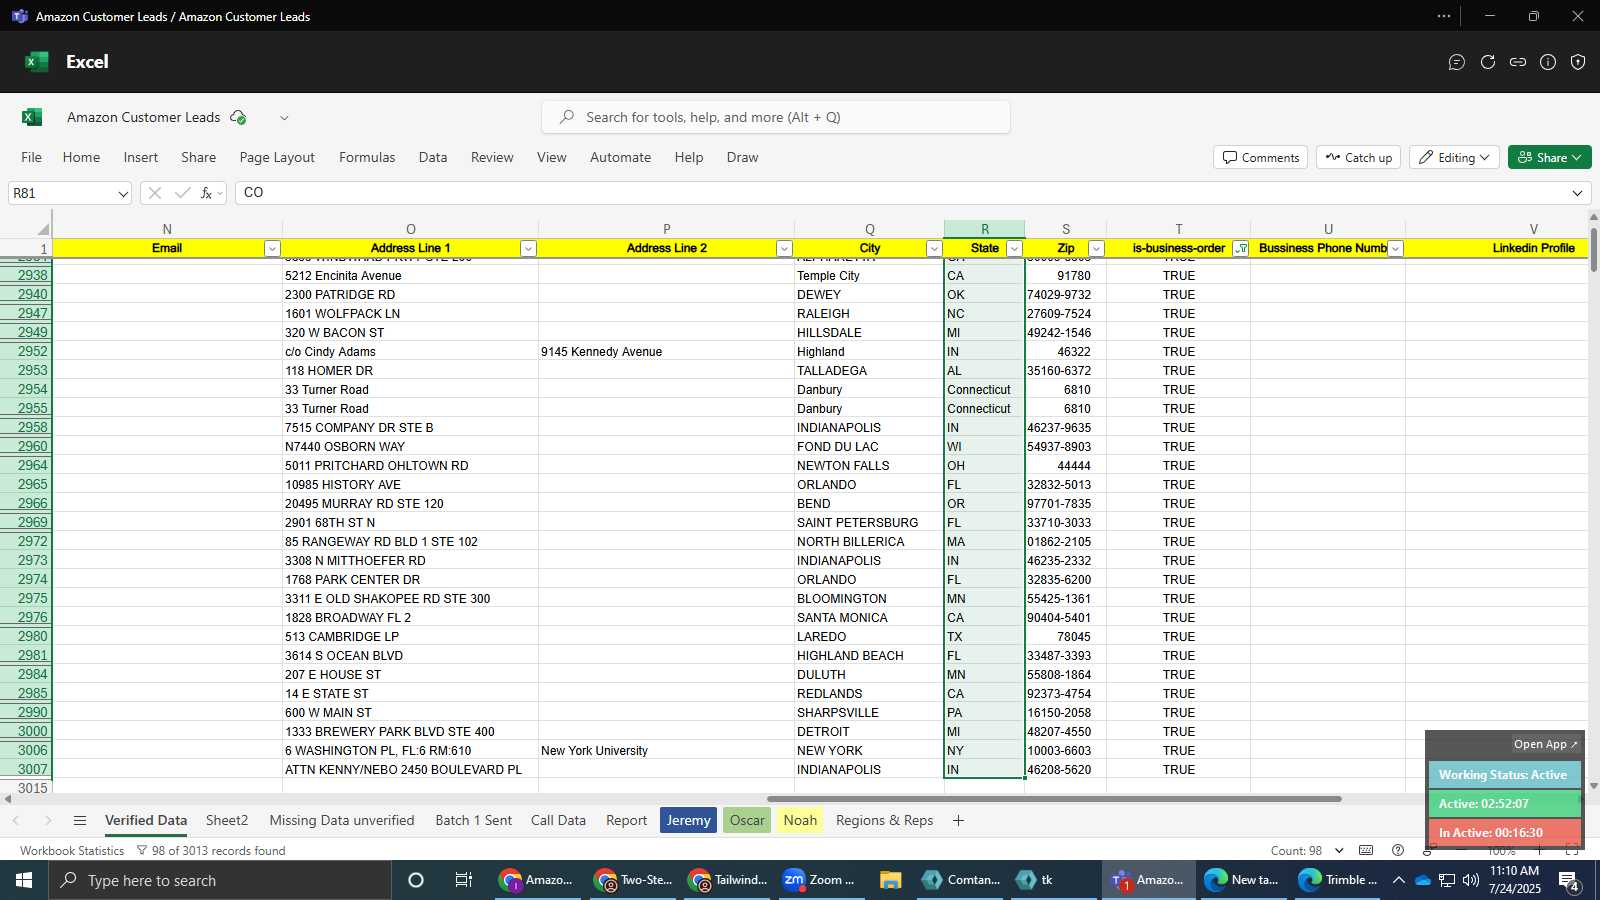Click Open App in the status widget
The image size is (1600, 900).
click(1545, 744)
